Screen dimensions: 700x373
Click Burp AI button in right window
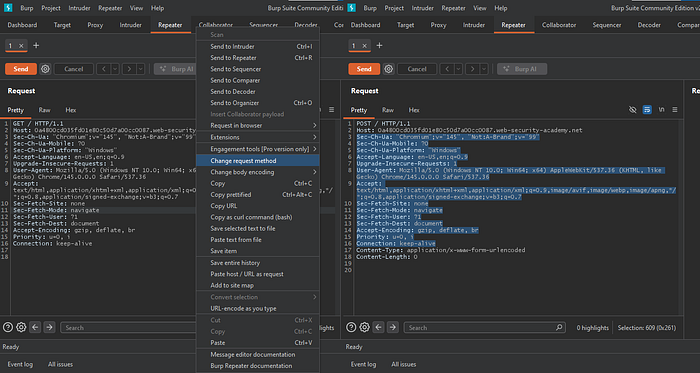[x=522, y=69]
